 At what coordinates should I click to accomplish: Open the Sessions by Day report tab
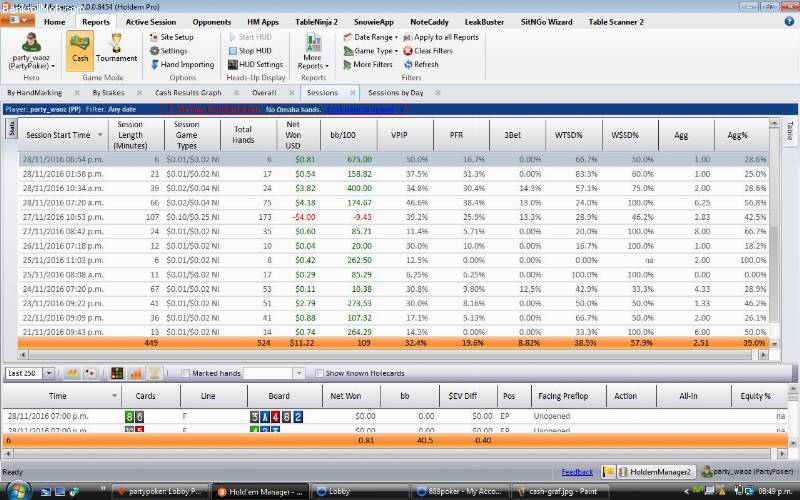click(395, 93)
